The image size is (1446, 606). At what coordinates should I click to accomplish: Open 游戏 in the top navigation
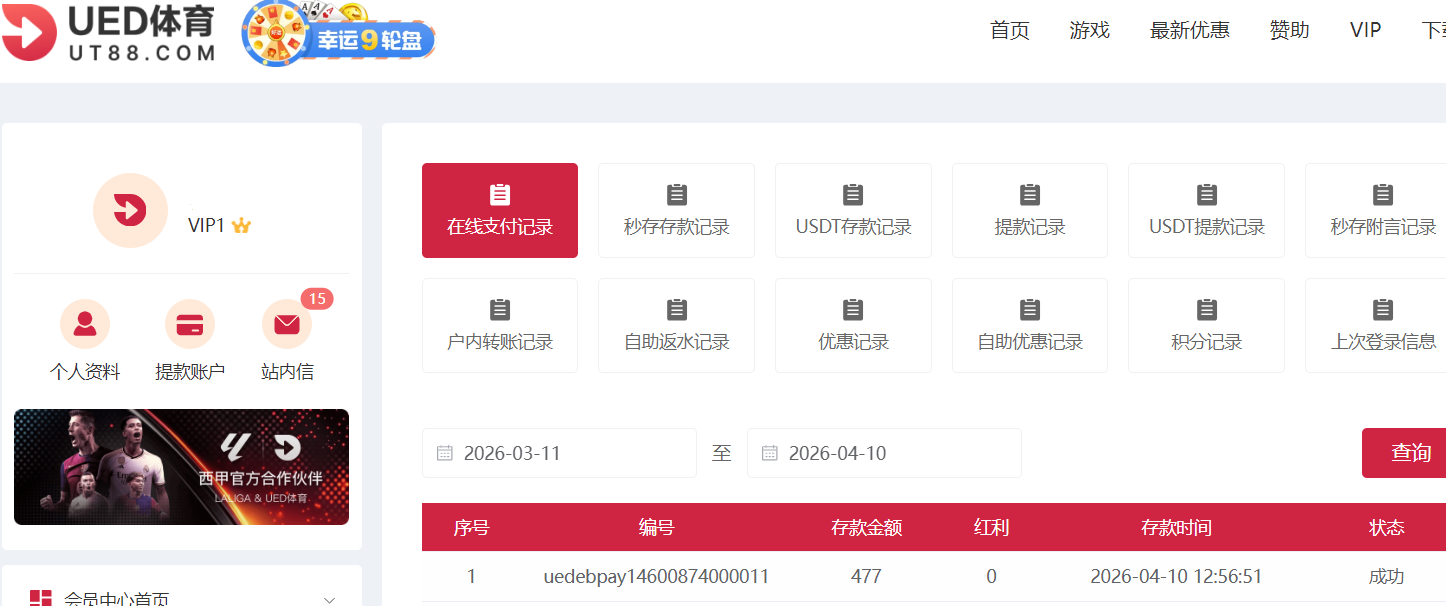pyautogui.click(x=1089, y=30)
